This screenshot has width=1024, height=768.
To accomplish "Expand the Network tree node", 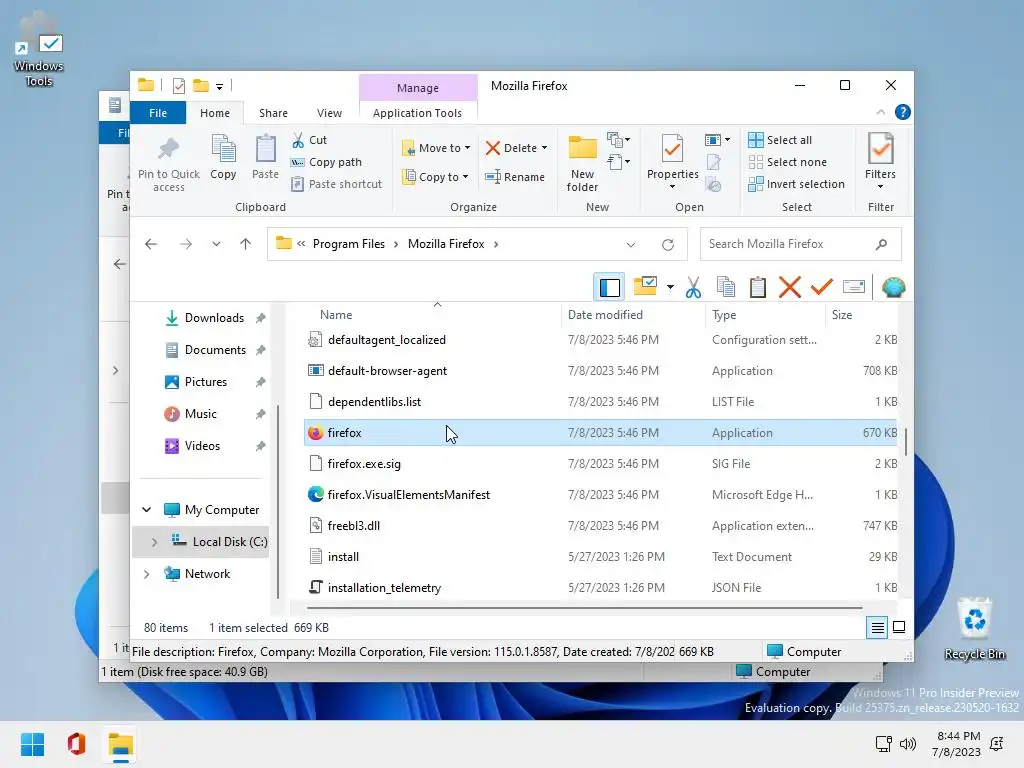I will coord(146,573).
